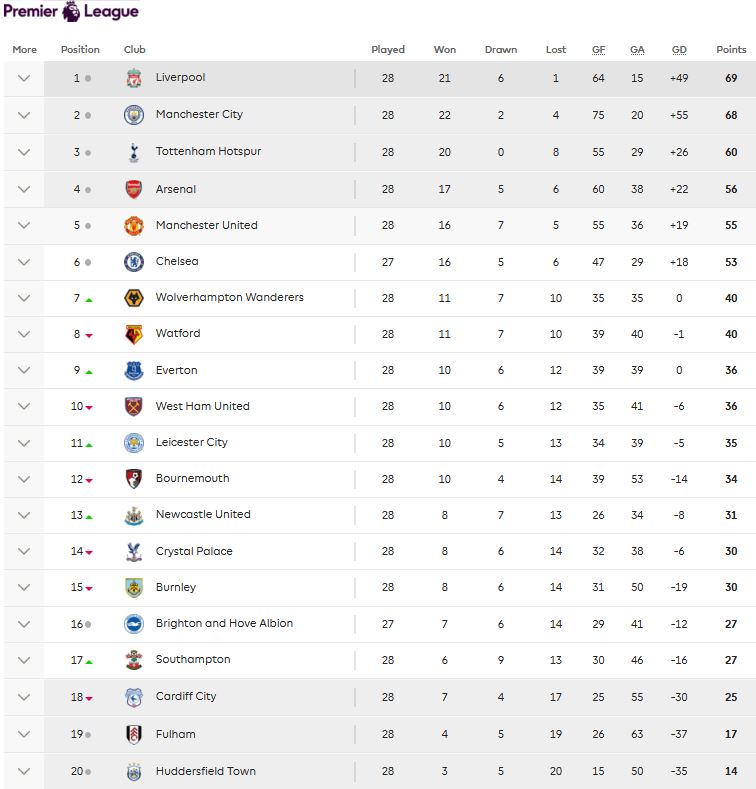Click the Brighton and Hove Albion badge
This screenshot has height=789, width=756.
click(x=134, y=624)
